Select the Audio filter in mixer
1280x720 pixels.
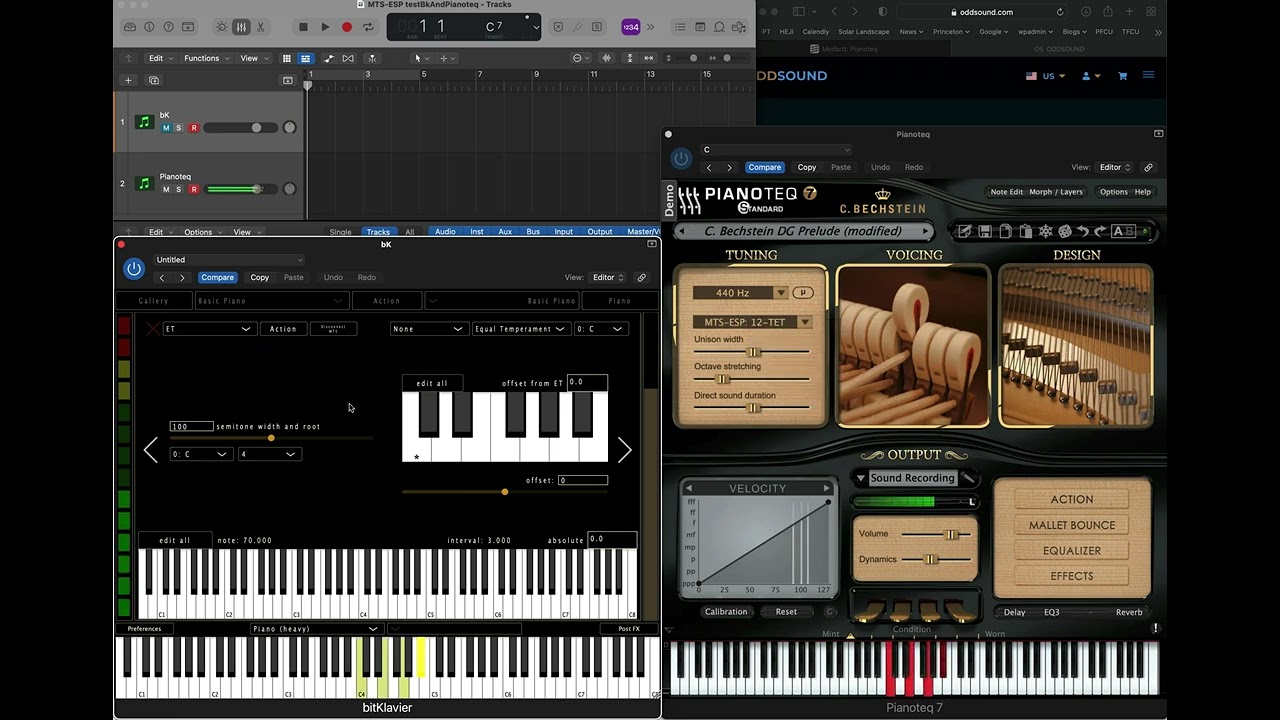445,232
